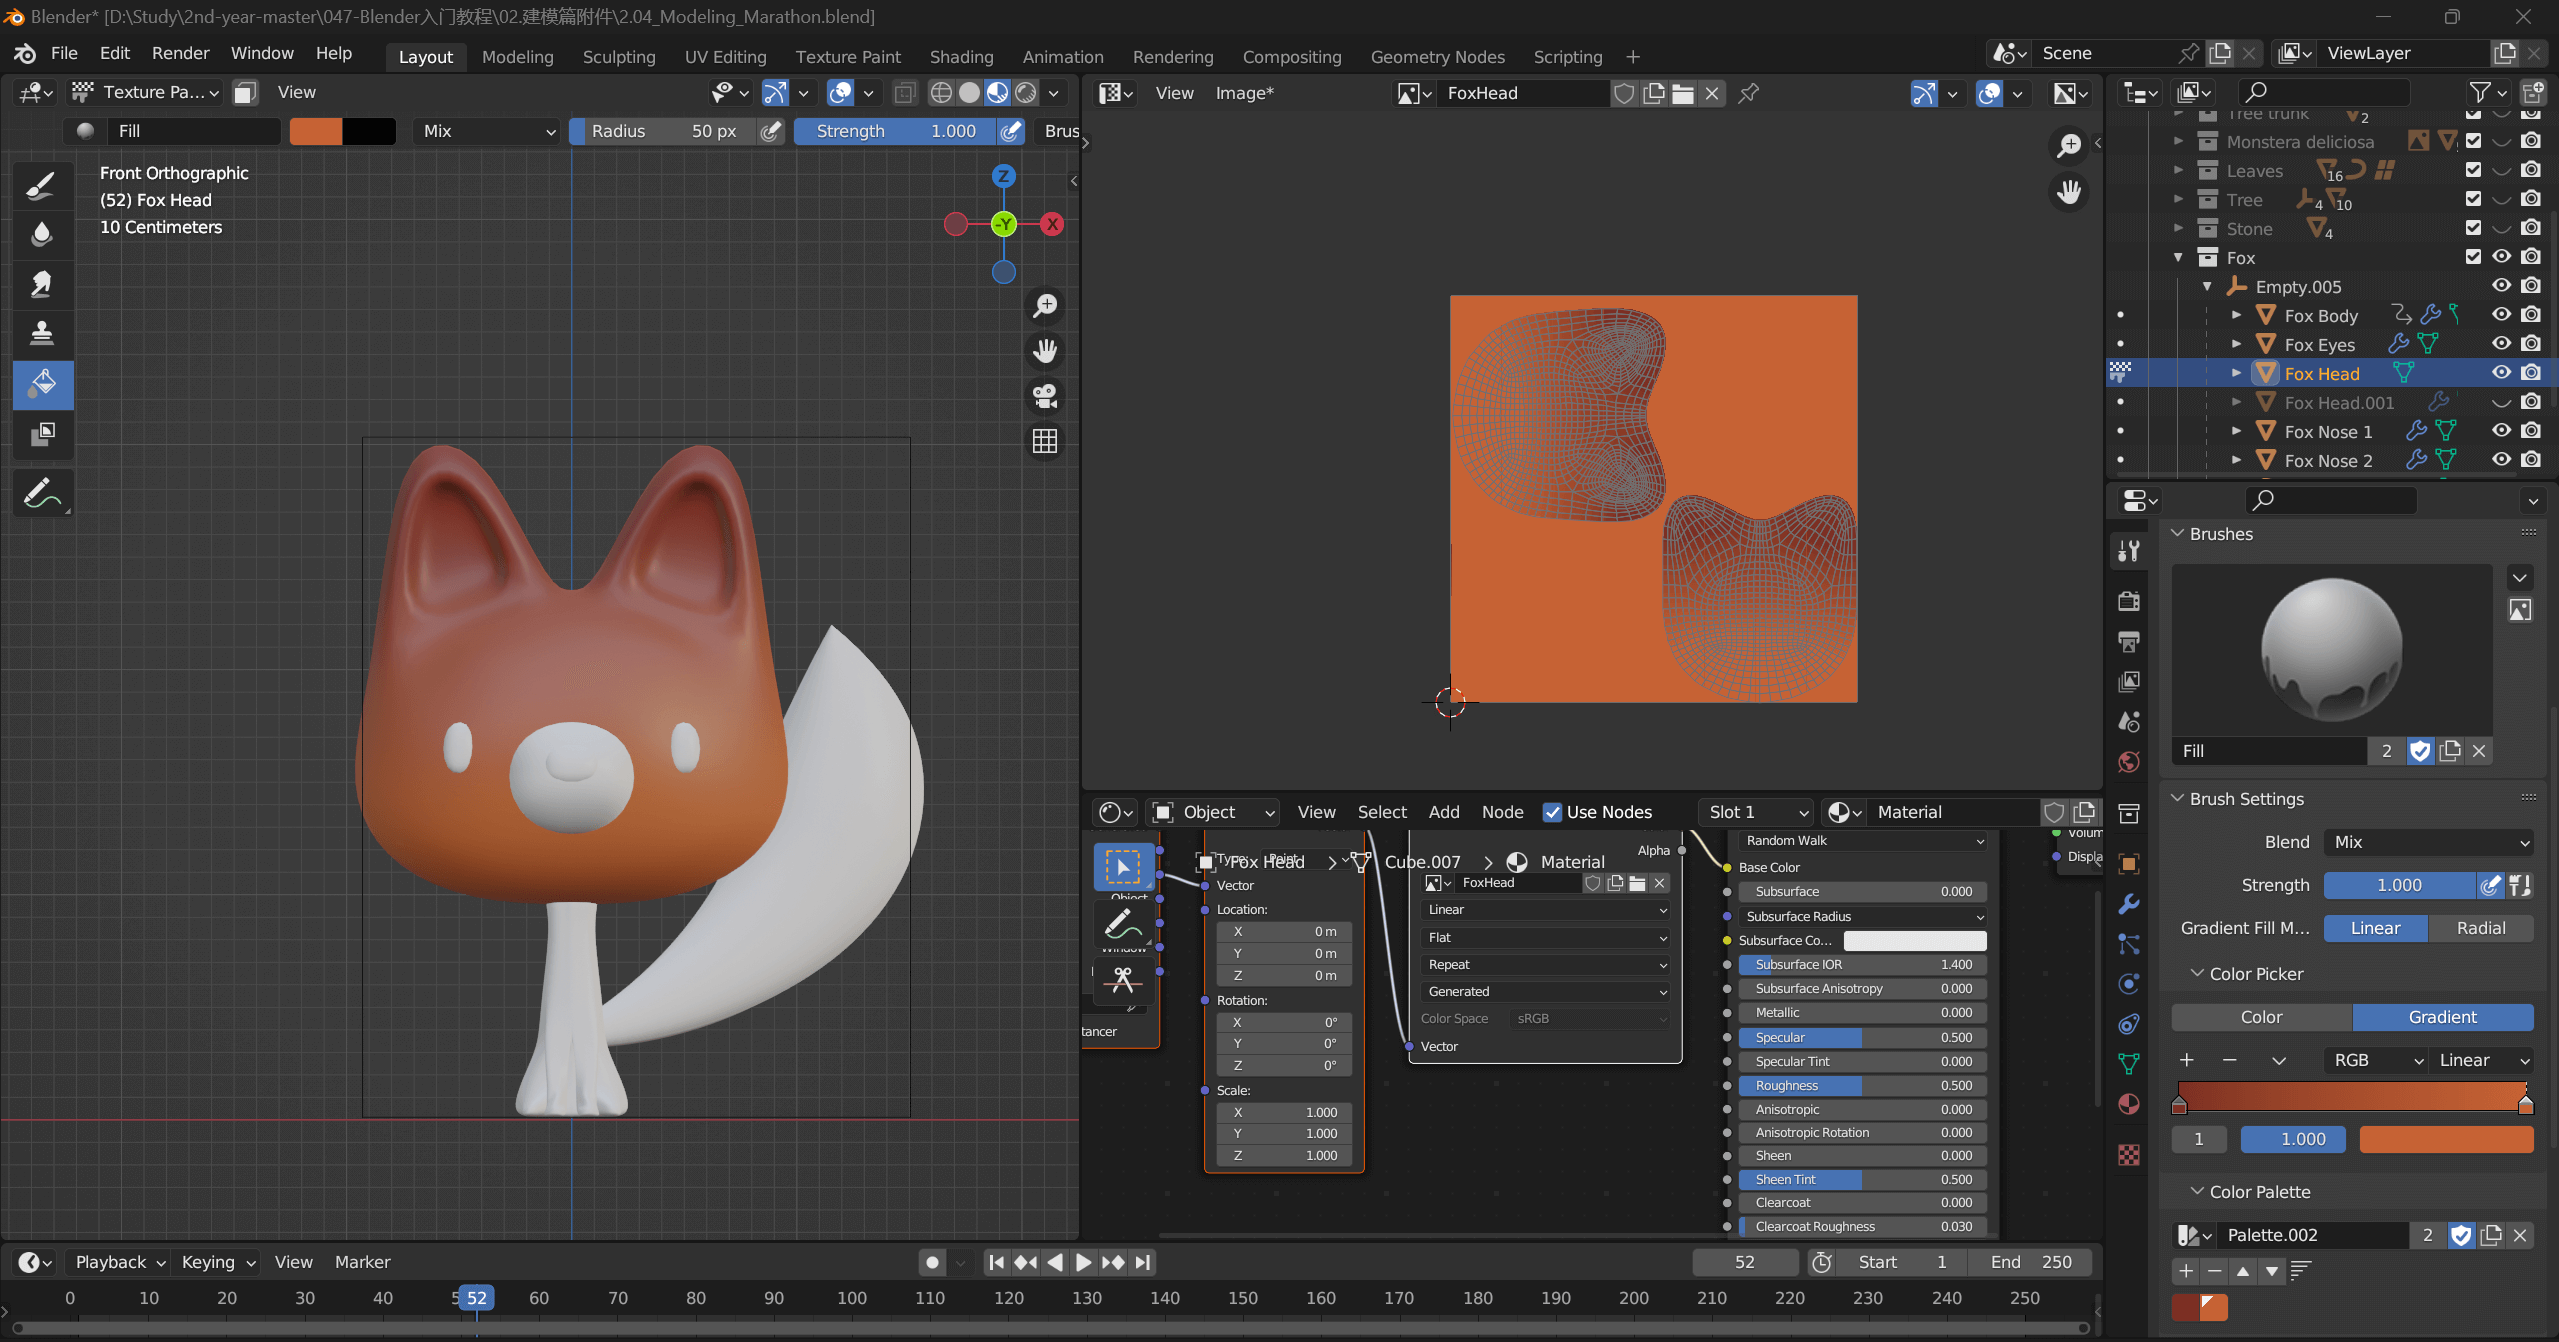2559x1342 pixels.
Task: Hide Fox Nose 2 in viewport
Action: (x=2501, y=460)
